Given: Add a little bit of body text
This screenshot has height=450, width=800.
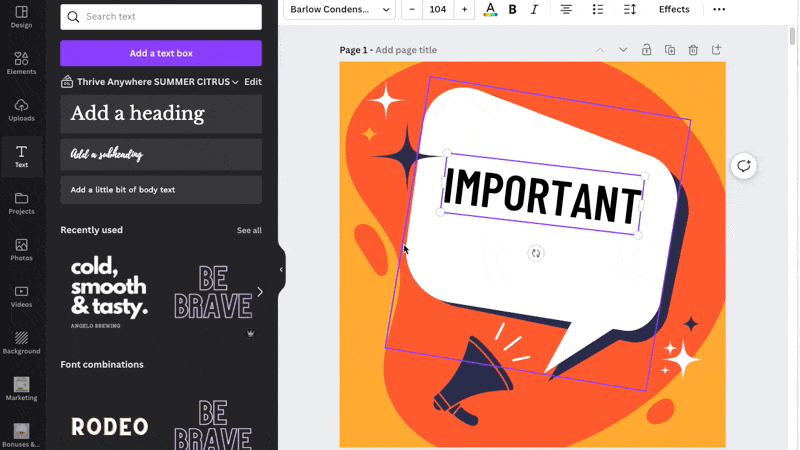Looking at the screenshot, I should [161, 190].
